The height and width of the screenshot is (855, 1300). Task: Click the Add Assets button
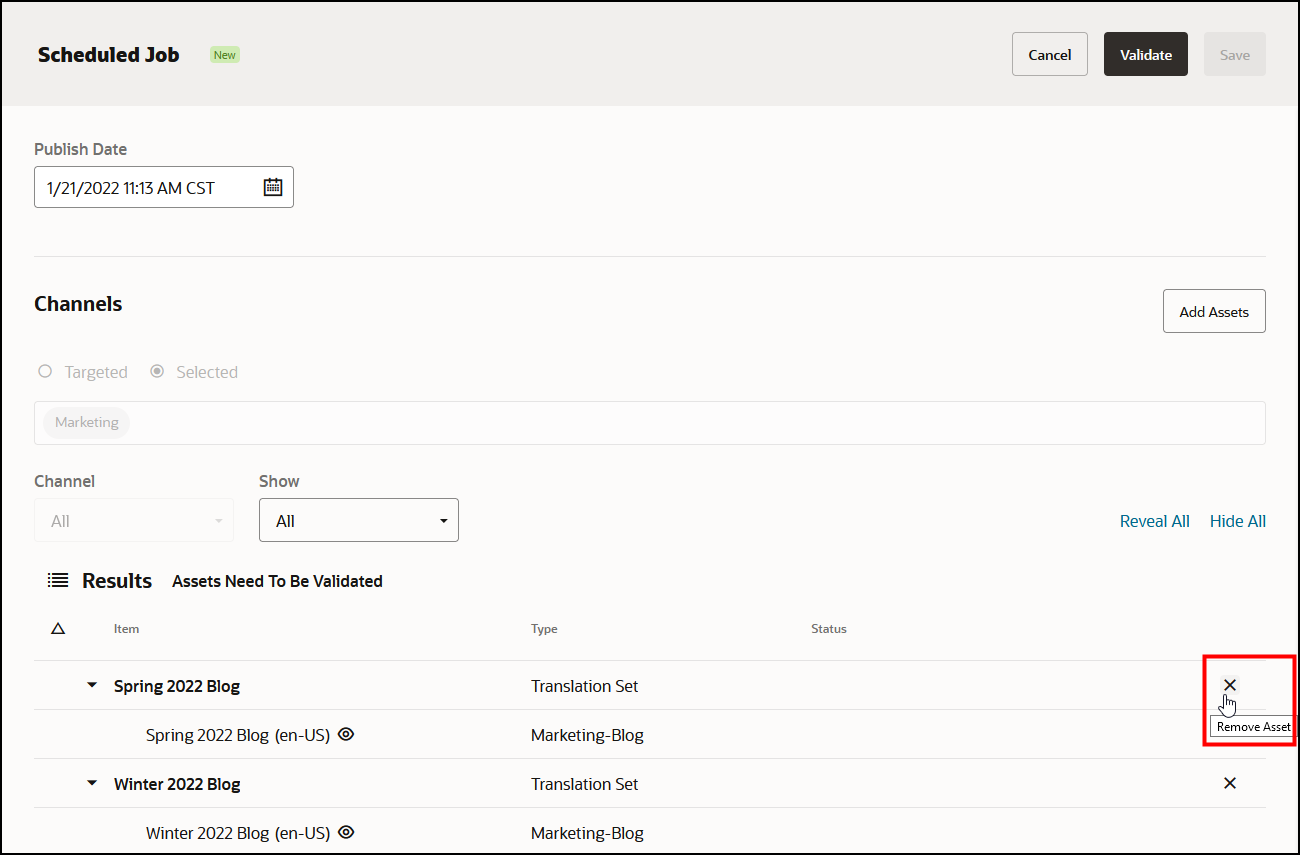point(1214,311)
